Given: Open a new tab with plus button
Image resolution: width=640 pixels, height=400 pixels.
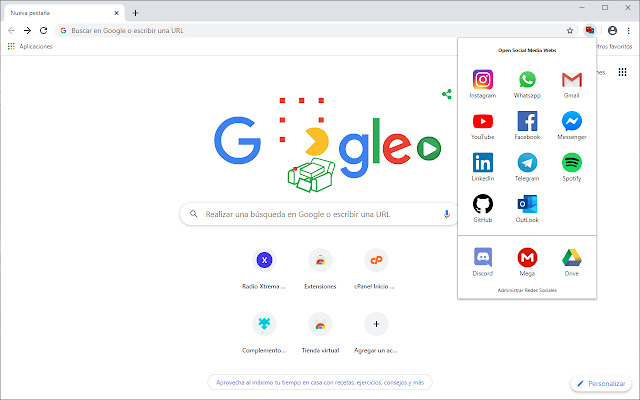Looking at the screenshot, I should 136,13.
